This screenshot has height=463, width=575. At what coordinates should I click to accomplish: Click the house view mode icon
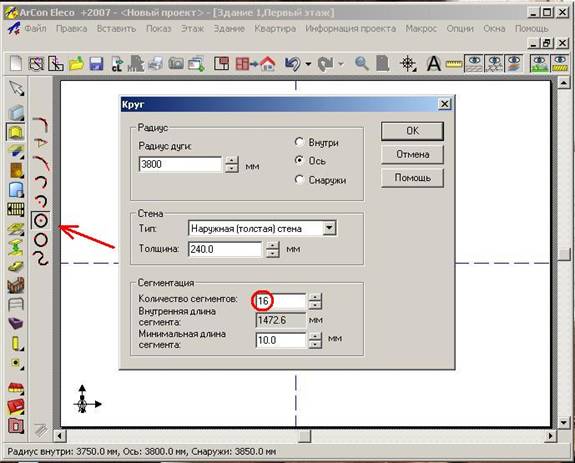pyautogui.click(x=268, y=64)
